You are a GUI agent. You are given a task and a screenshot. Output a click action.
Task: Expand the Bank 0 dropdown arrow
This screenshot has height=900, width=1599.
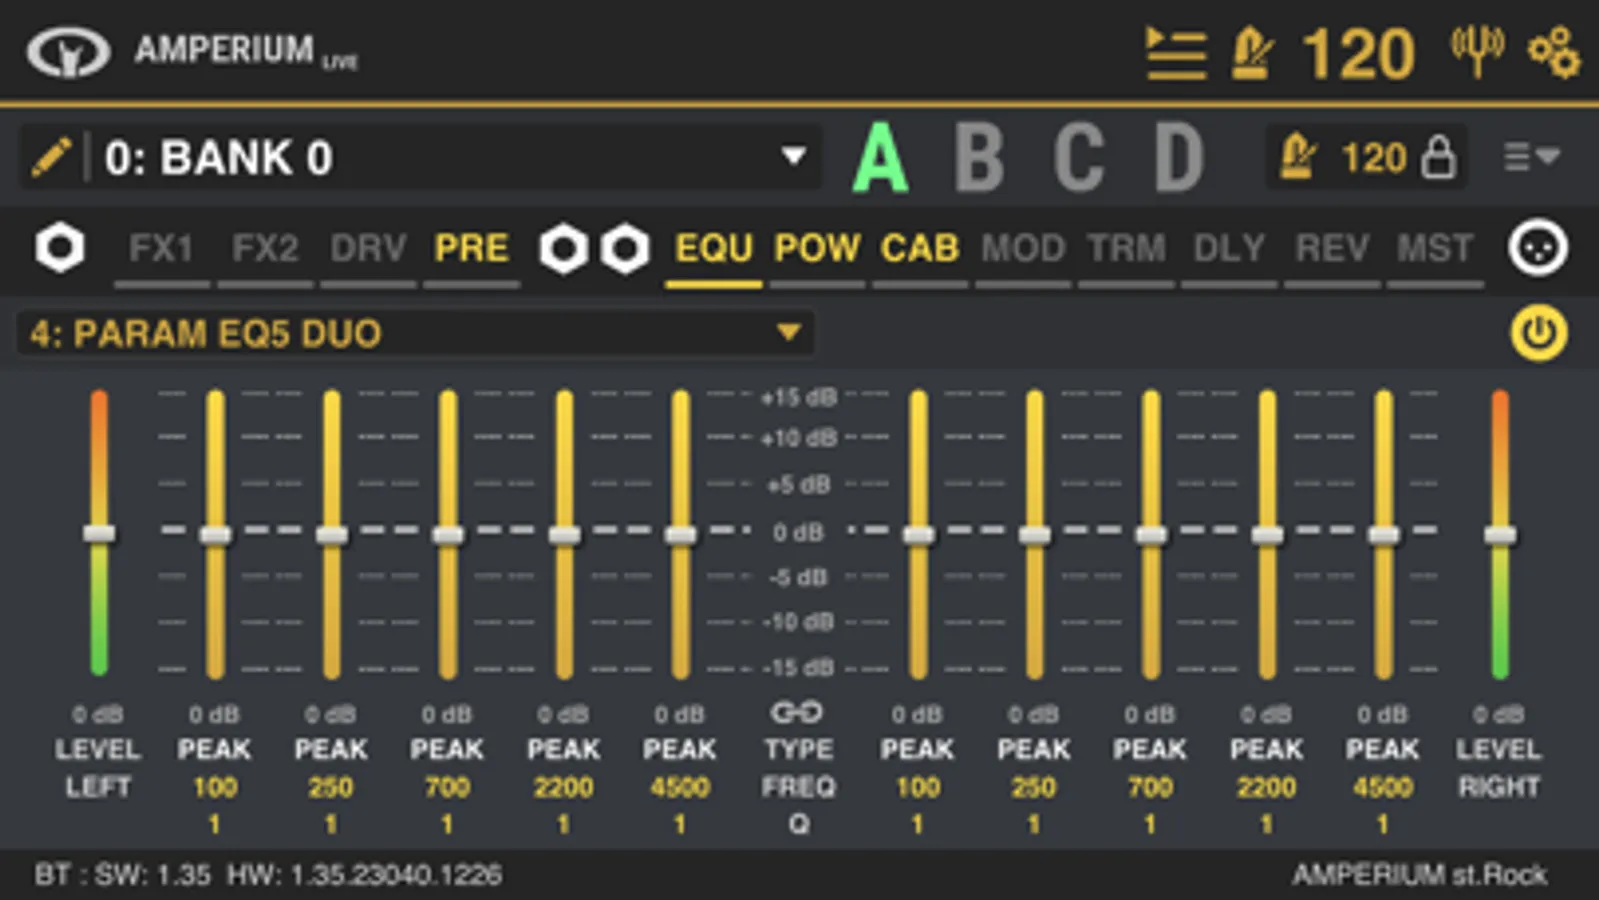(x=794, y=156)
